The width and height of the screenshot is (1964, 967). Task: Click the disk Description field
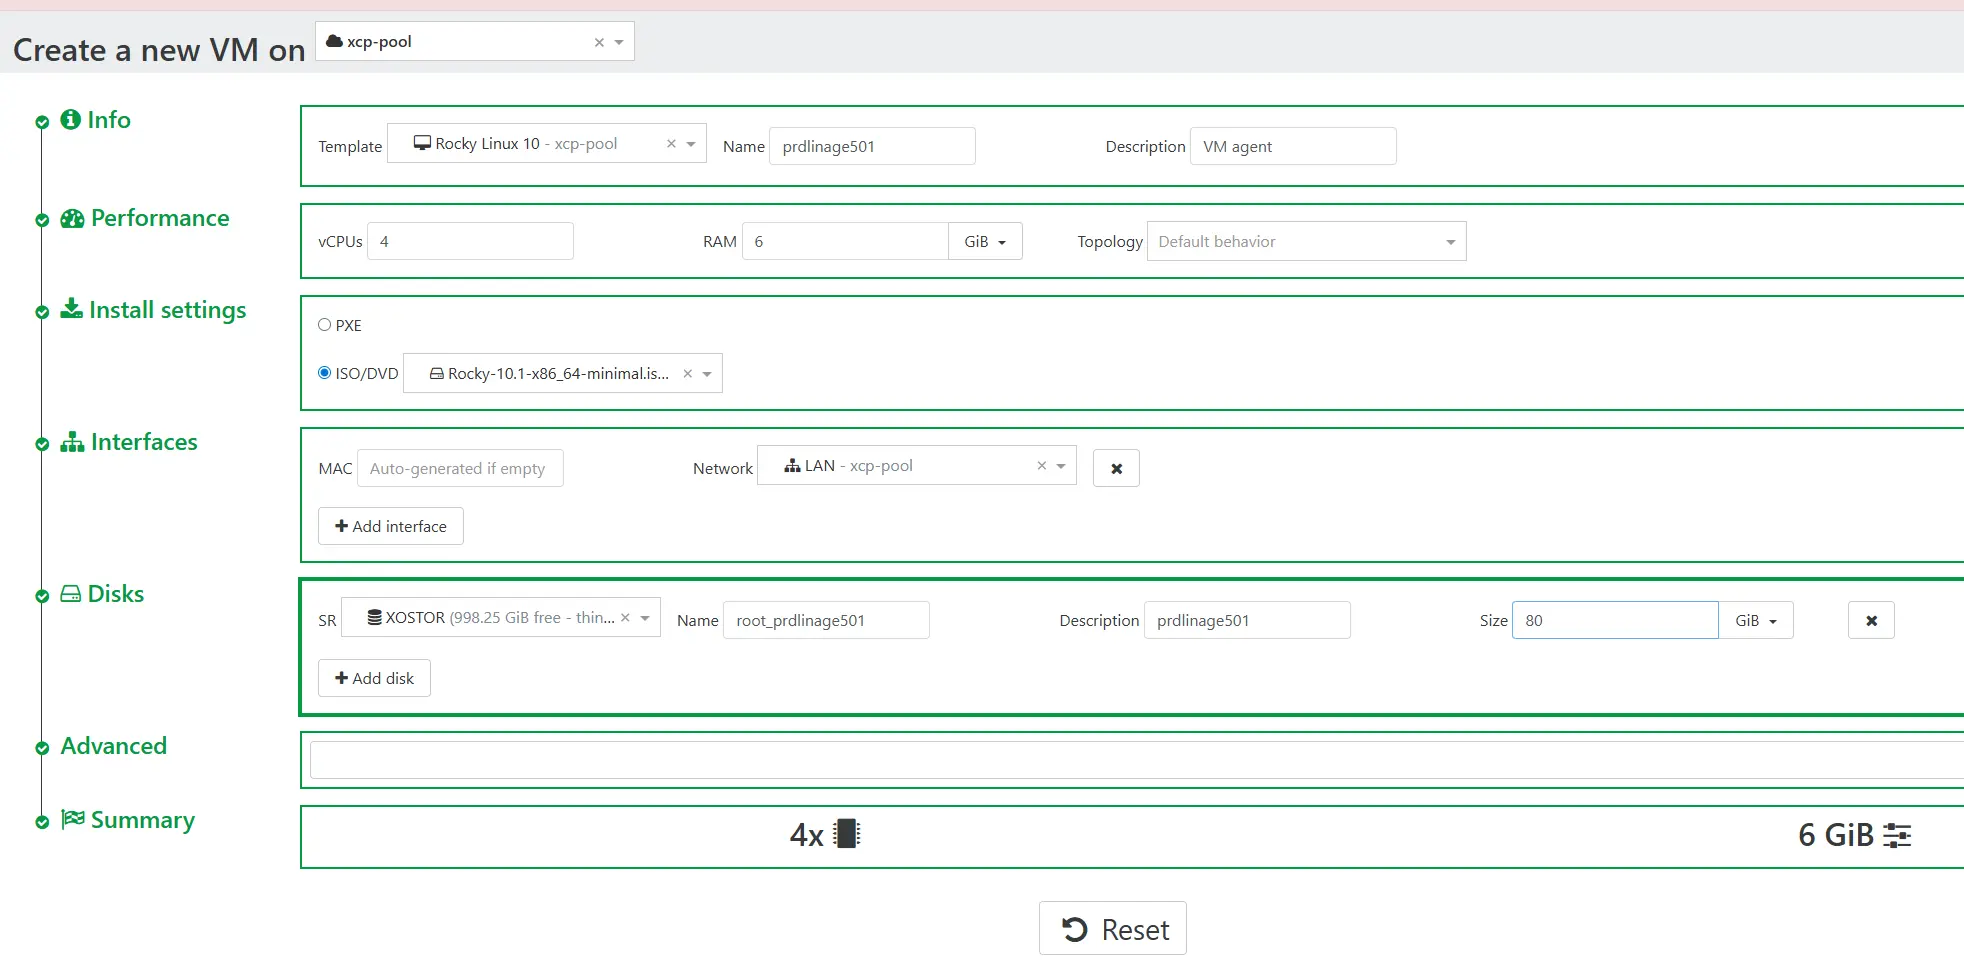click(1247, 620)
